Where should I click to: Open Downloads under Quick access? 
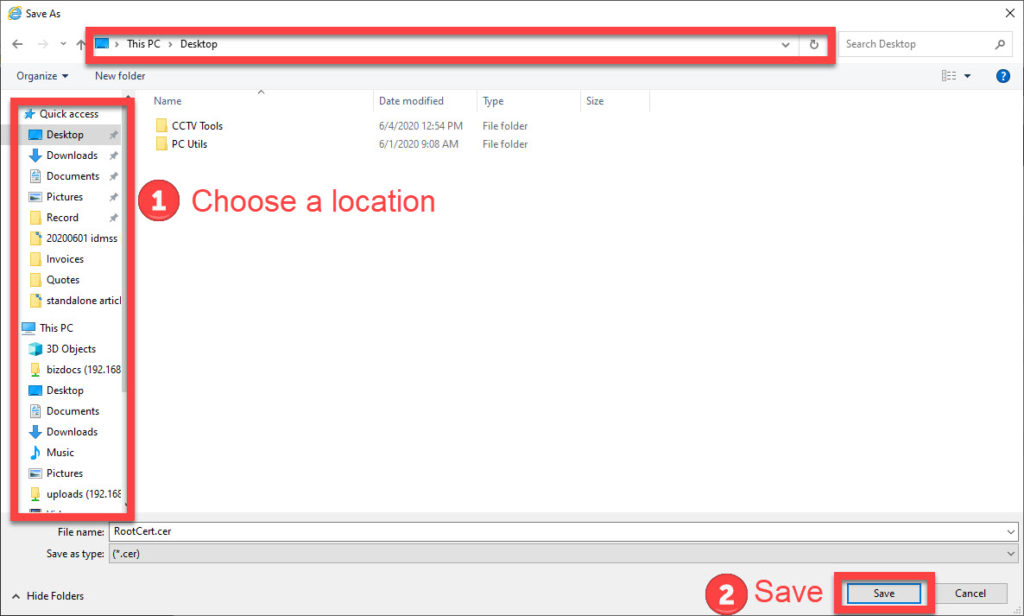tap(71, 155)
